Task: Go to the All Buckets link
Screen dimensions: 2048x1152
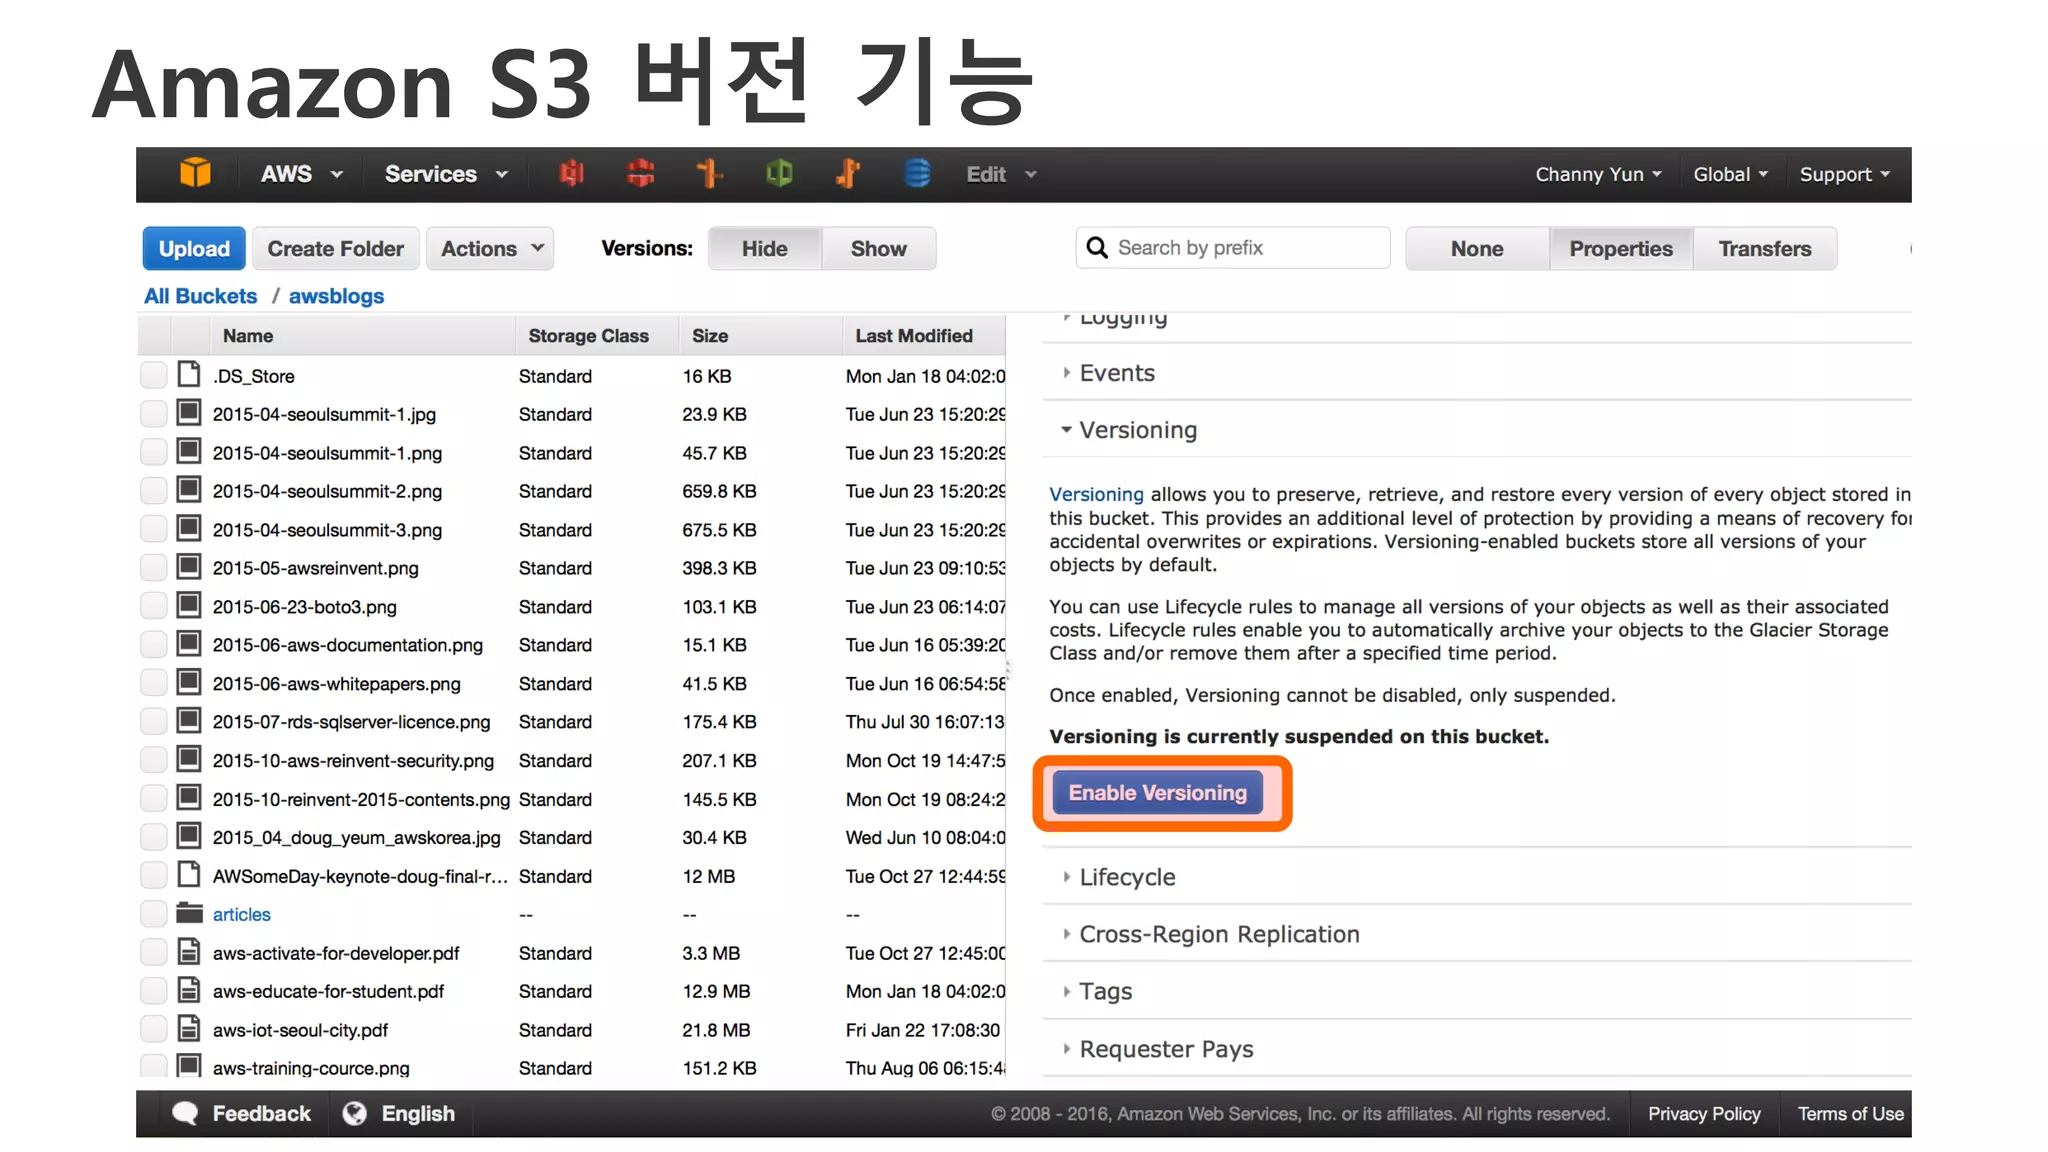Action: [x=200, y=296]
